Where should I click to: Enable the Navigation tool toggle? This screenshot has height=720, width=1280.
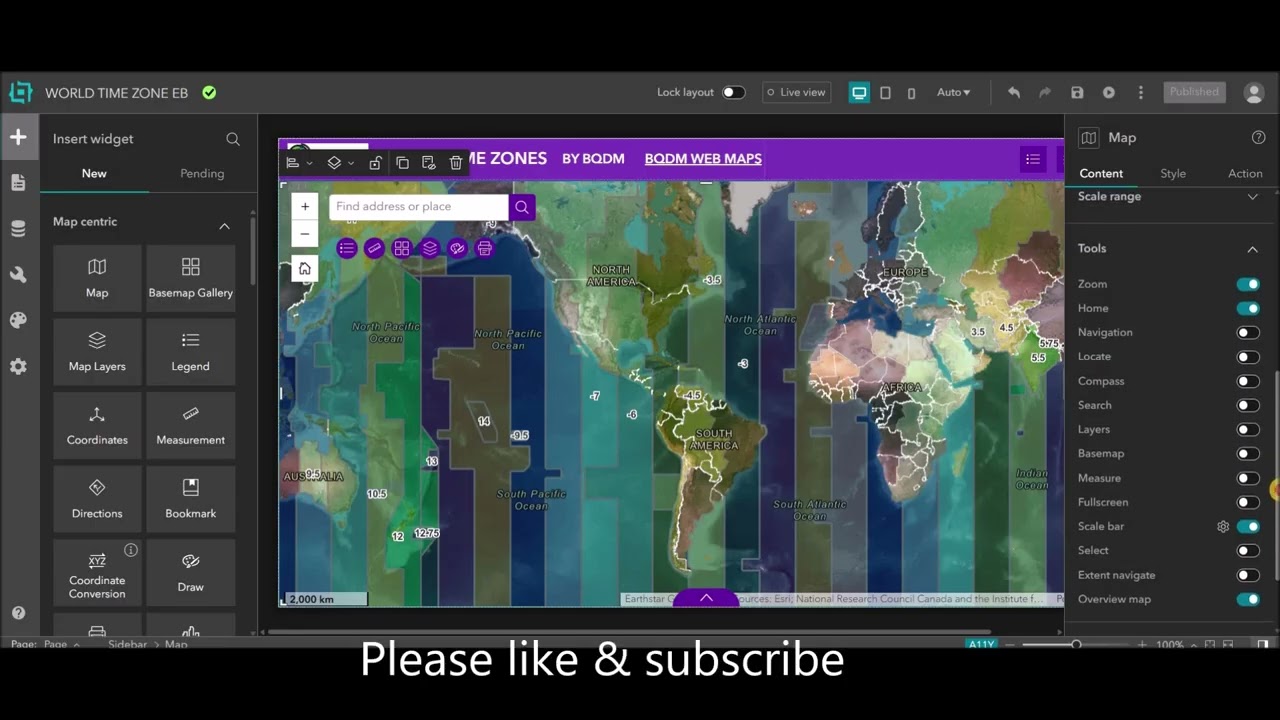coord(1248,332)
